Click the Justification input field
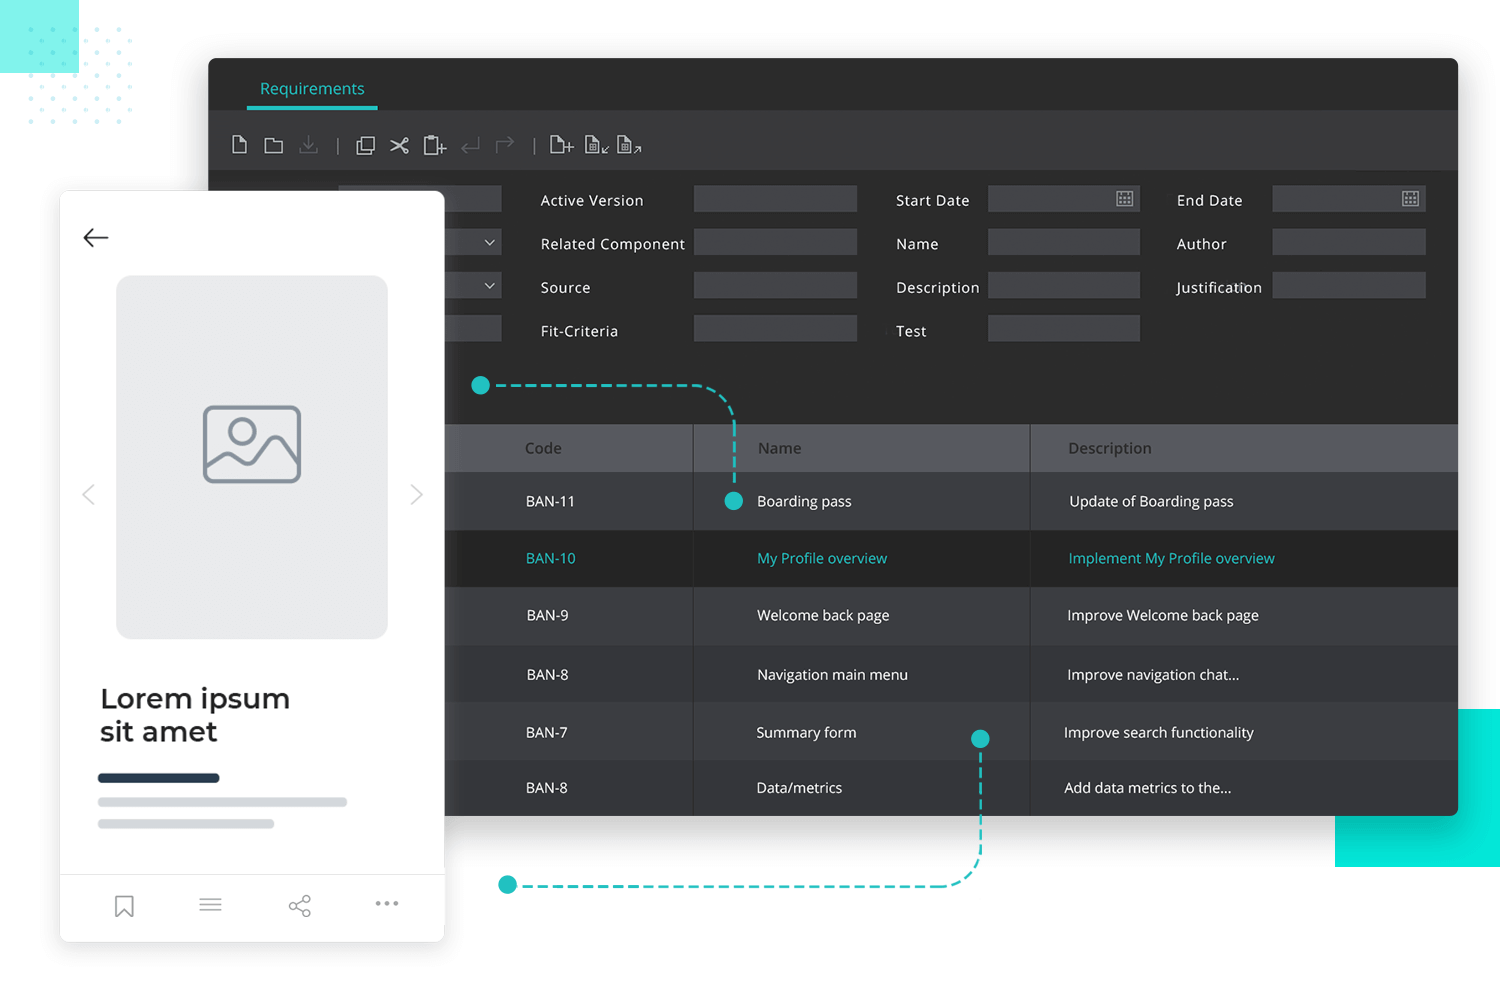Screen dimensions: 1500x1000 click(x=1349, y=285)
